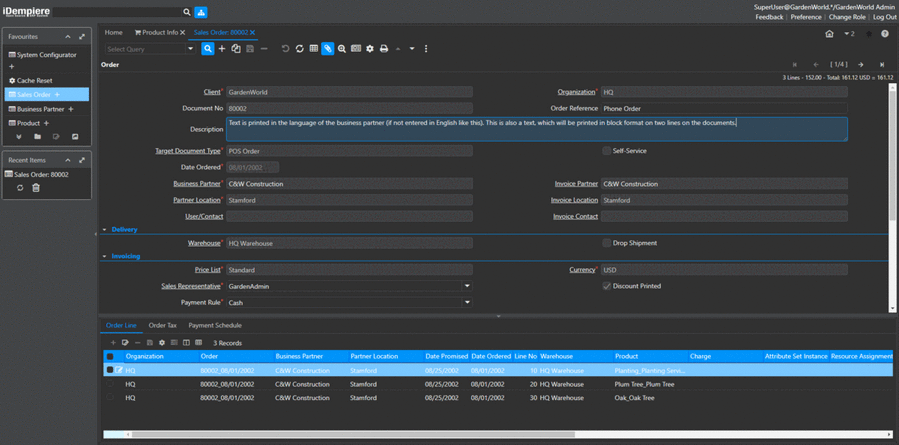The height and width of the screenshot is (445, 899).
Task: Open the Payment Schedule tab
Action: 215,325
